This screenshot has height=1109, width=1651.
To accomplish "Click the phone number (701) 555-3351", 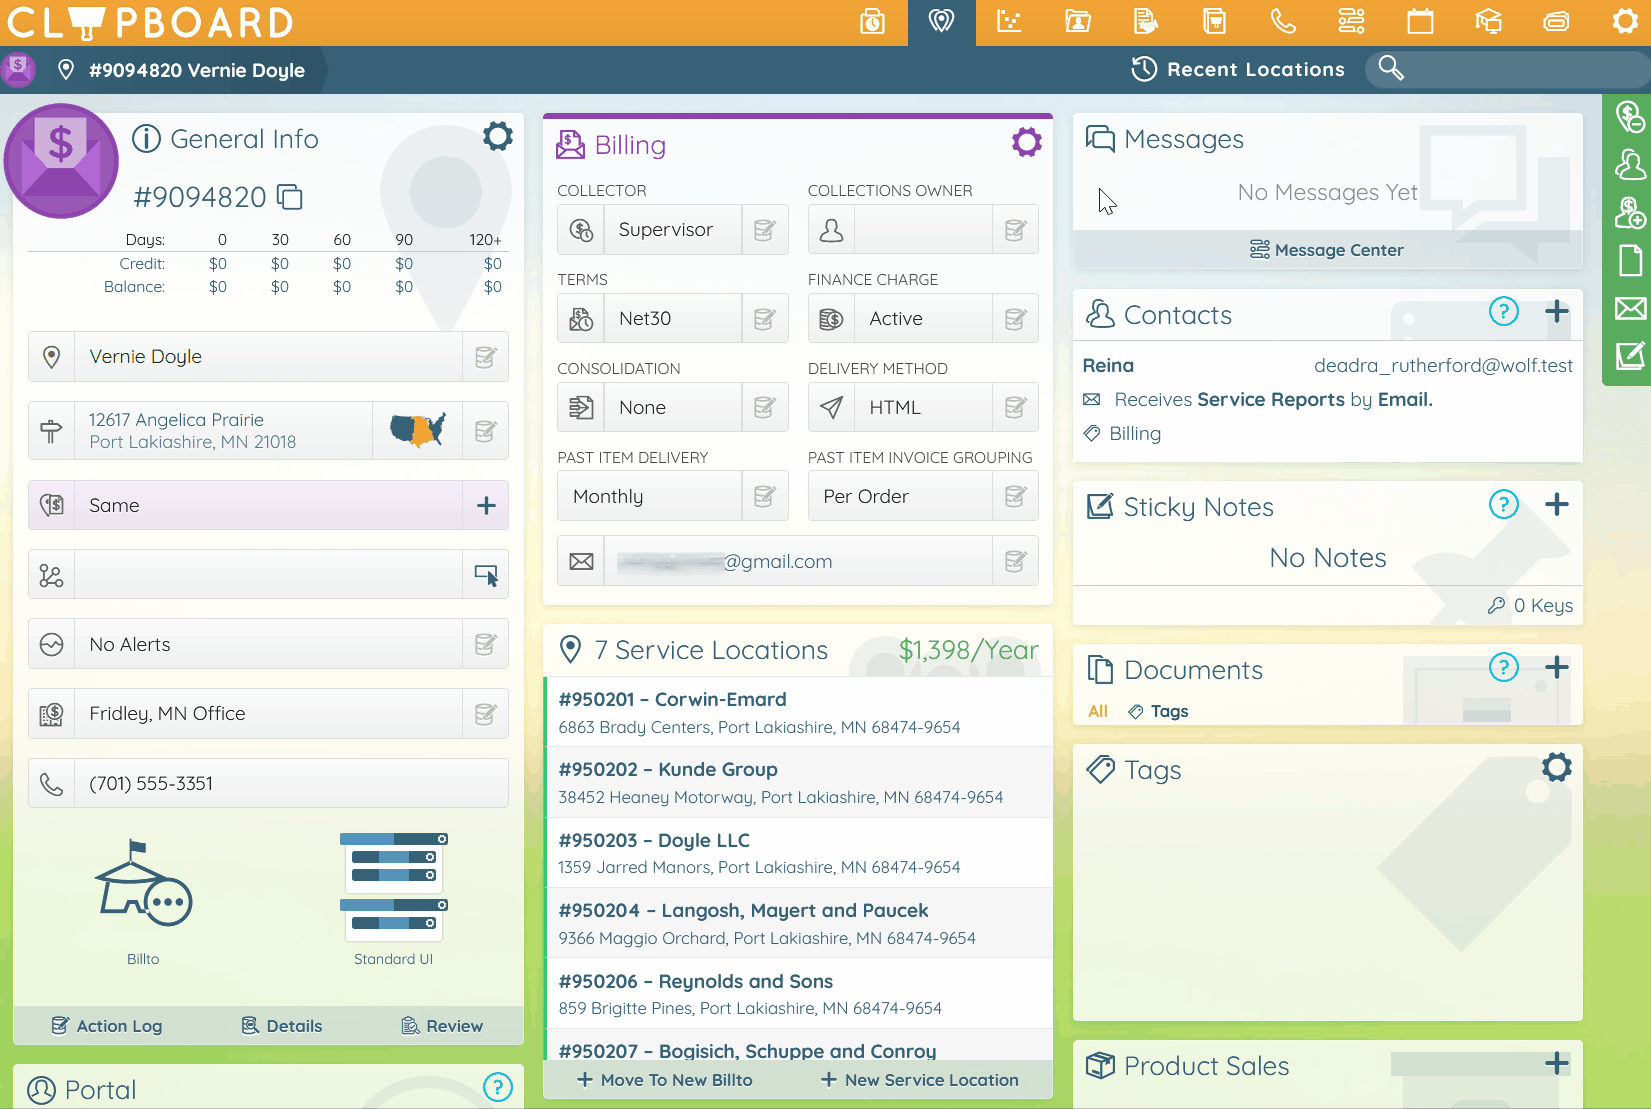I will (x=151, y=784).
